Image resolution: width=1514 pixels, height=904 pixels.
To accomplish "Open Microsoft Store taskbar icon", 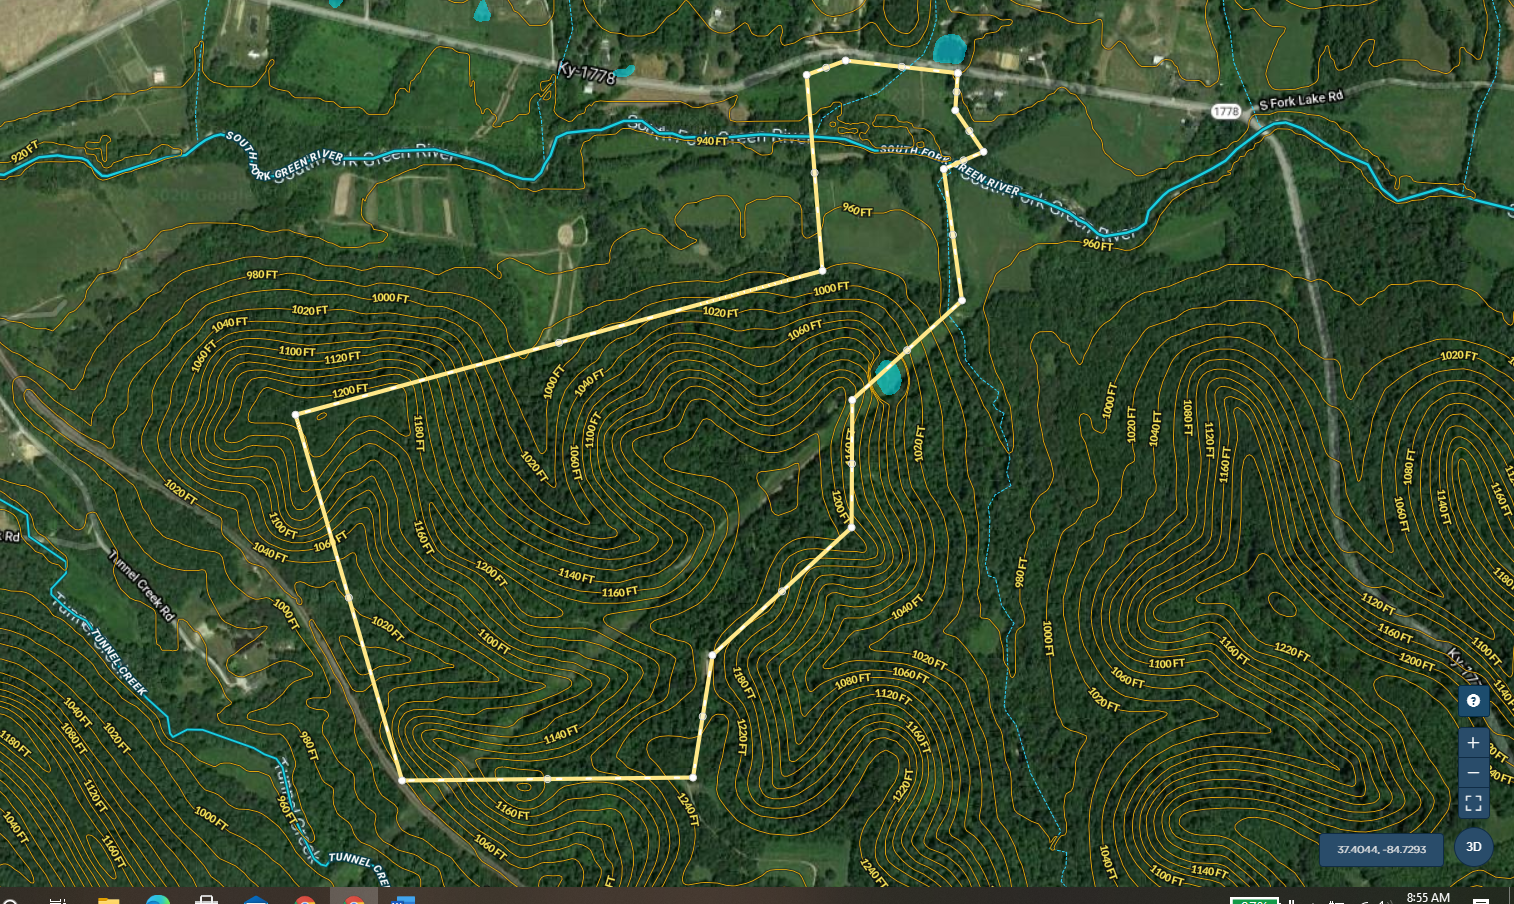I will pos(206,899).
